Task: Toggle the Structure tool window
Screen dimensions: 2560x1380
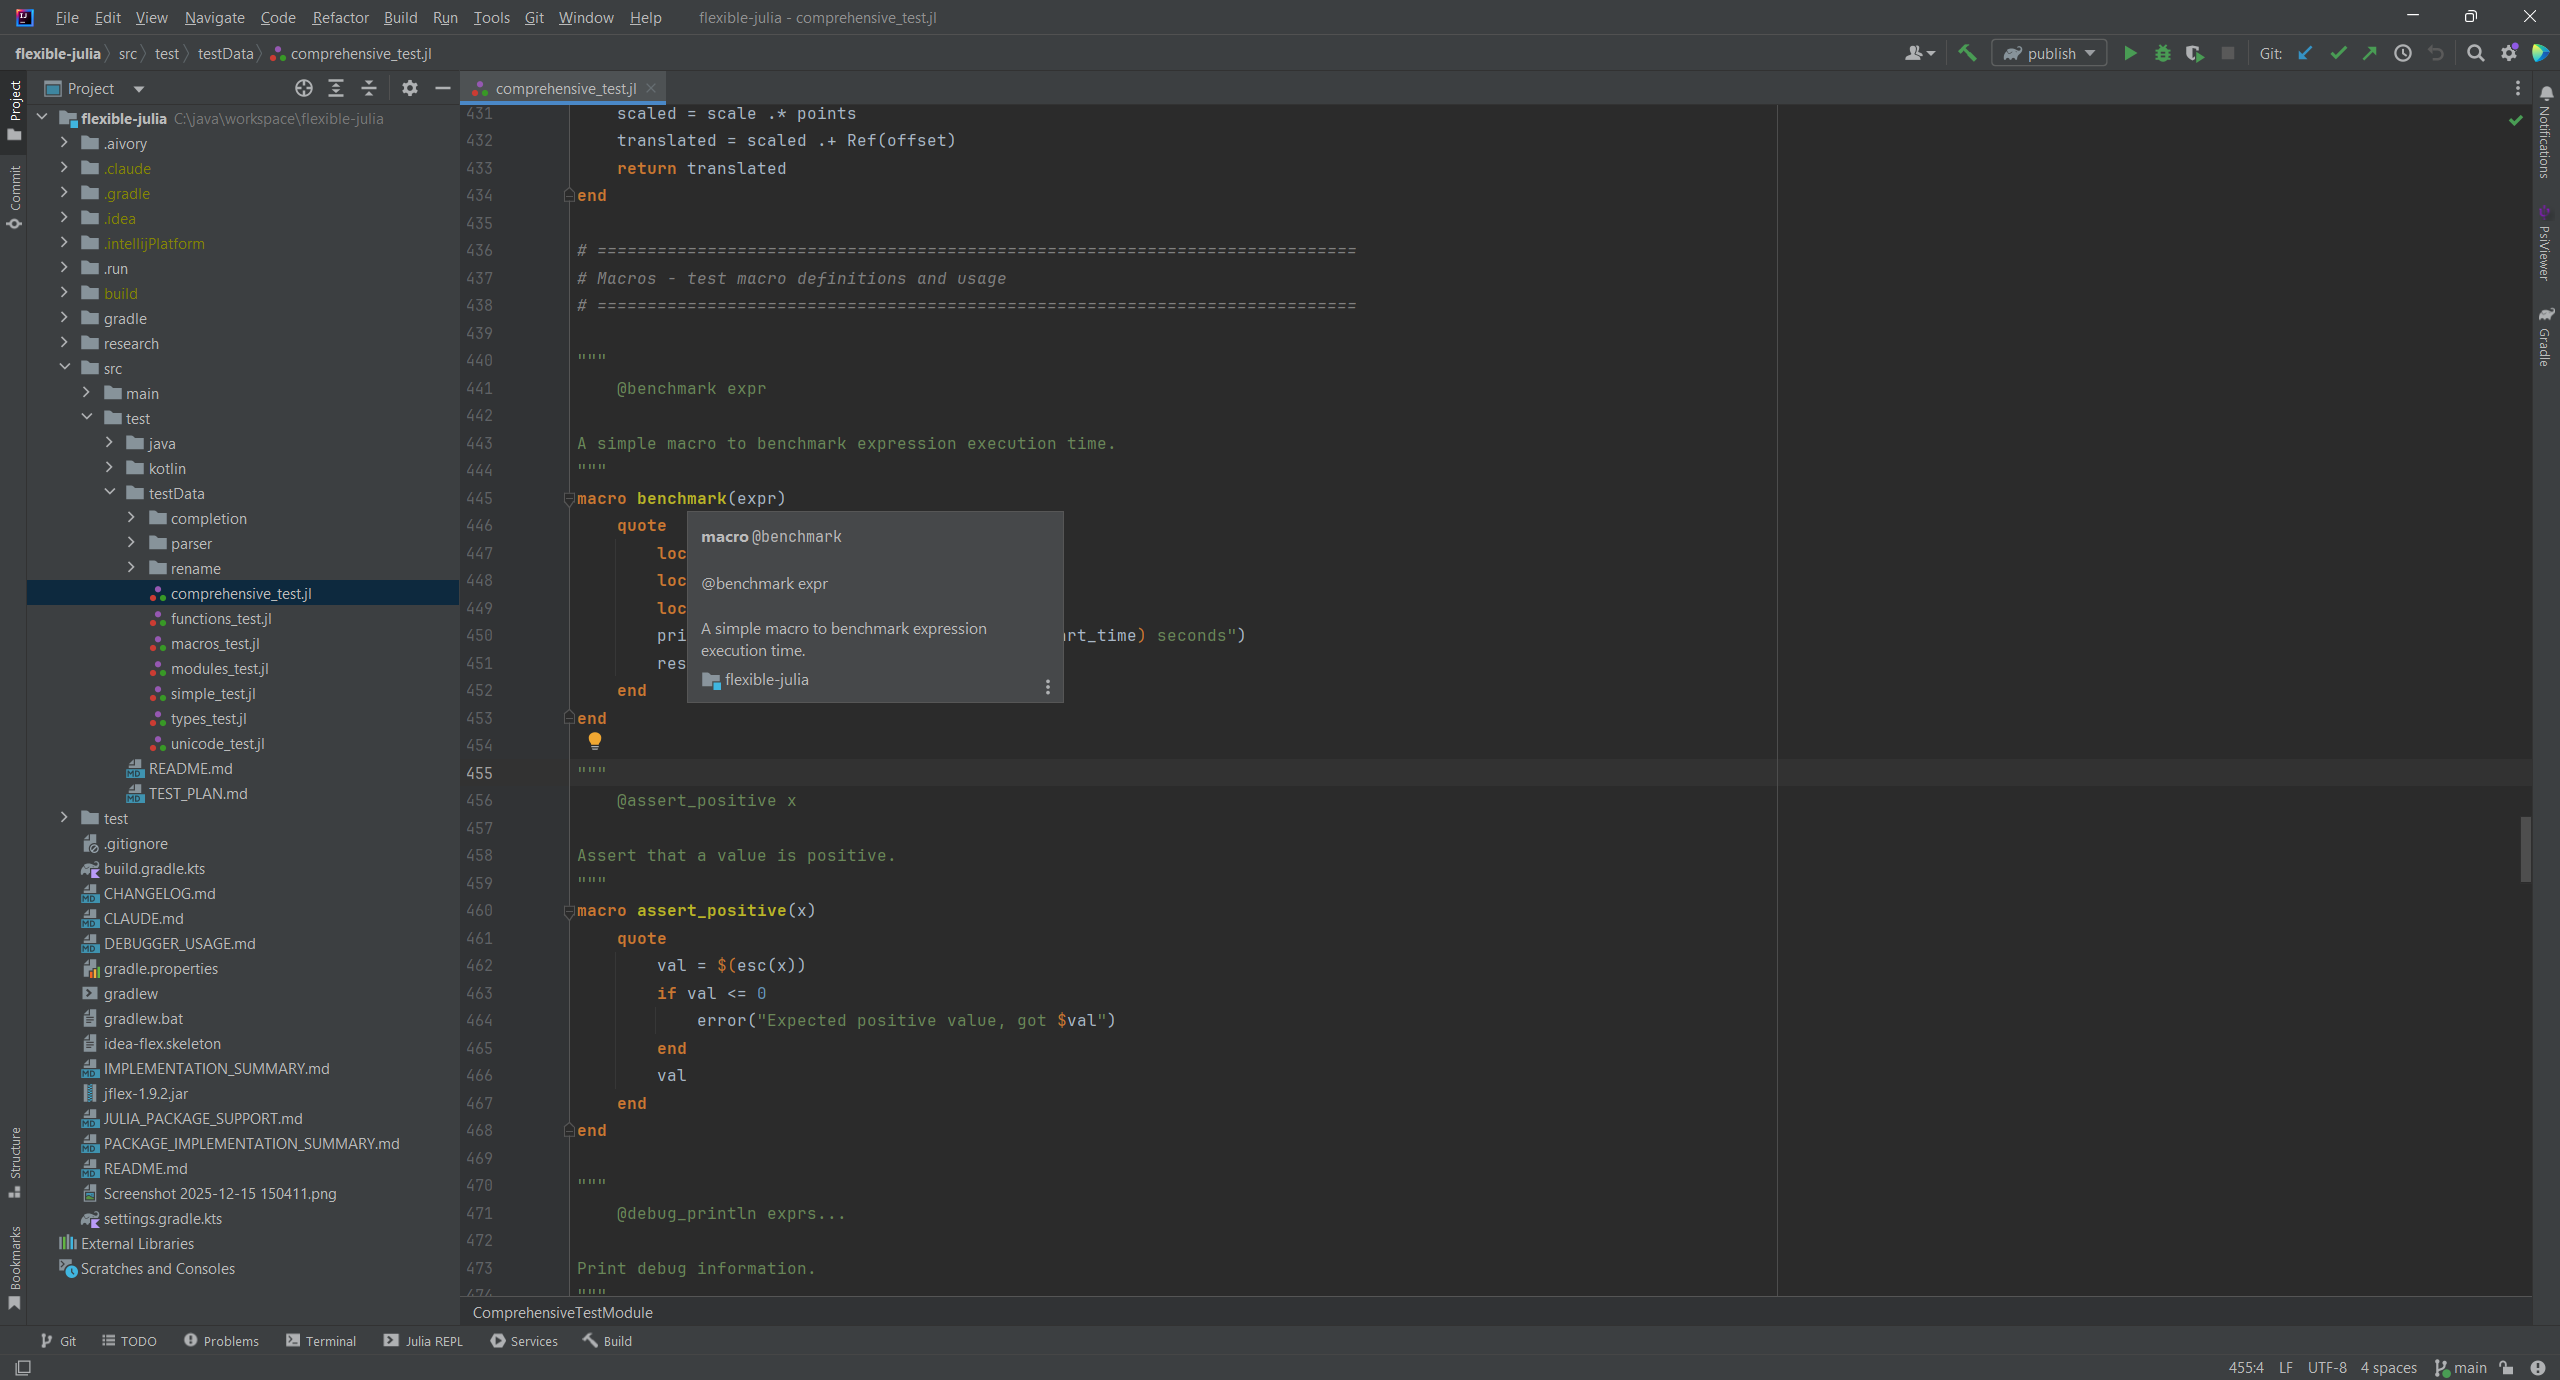Action: pyautogui.click(x=14, y=1160)
